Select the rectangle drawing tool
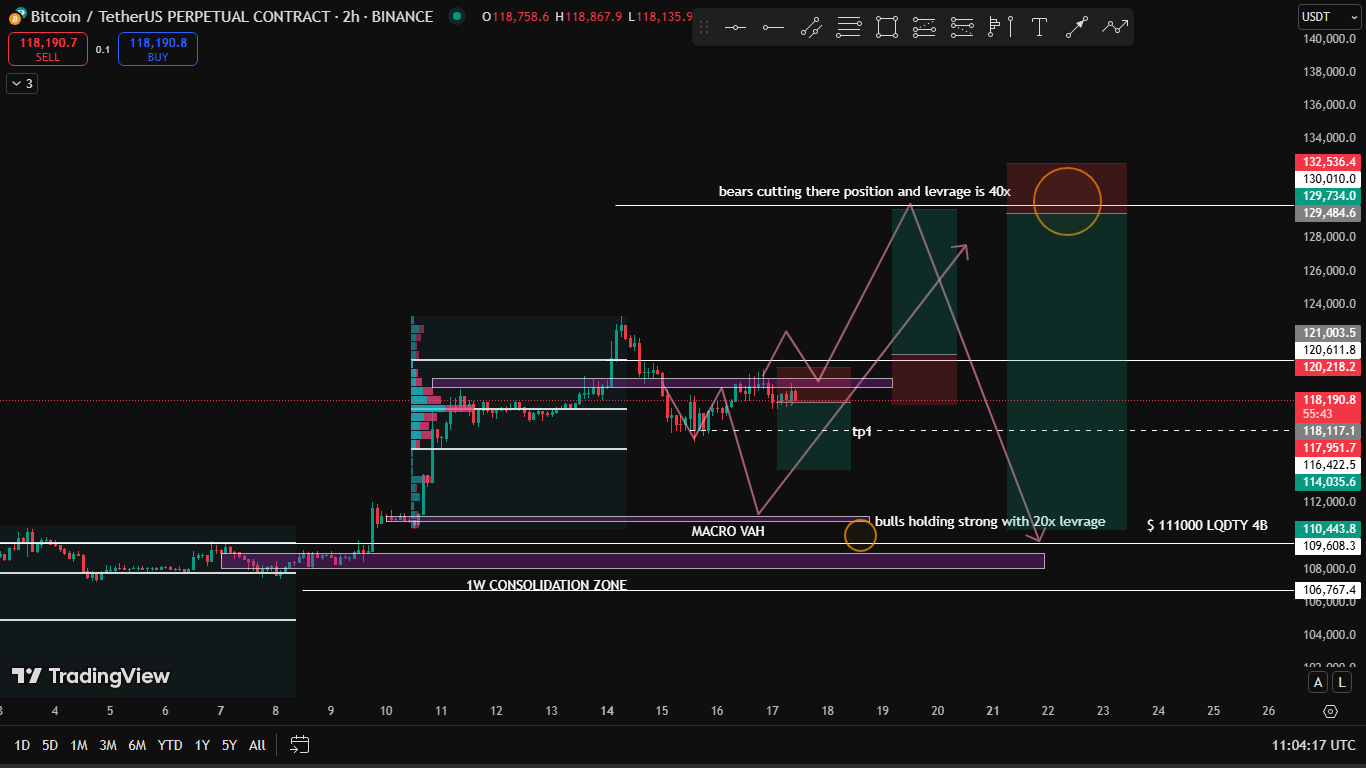This screenshot has height=768, width=1366. coord(887,27)
